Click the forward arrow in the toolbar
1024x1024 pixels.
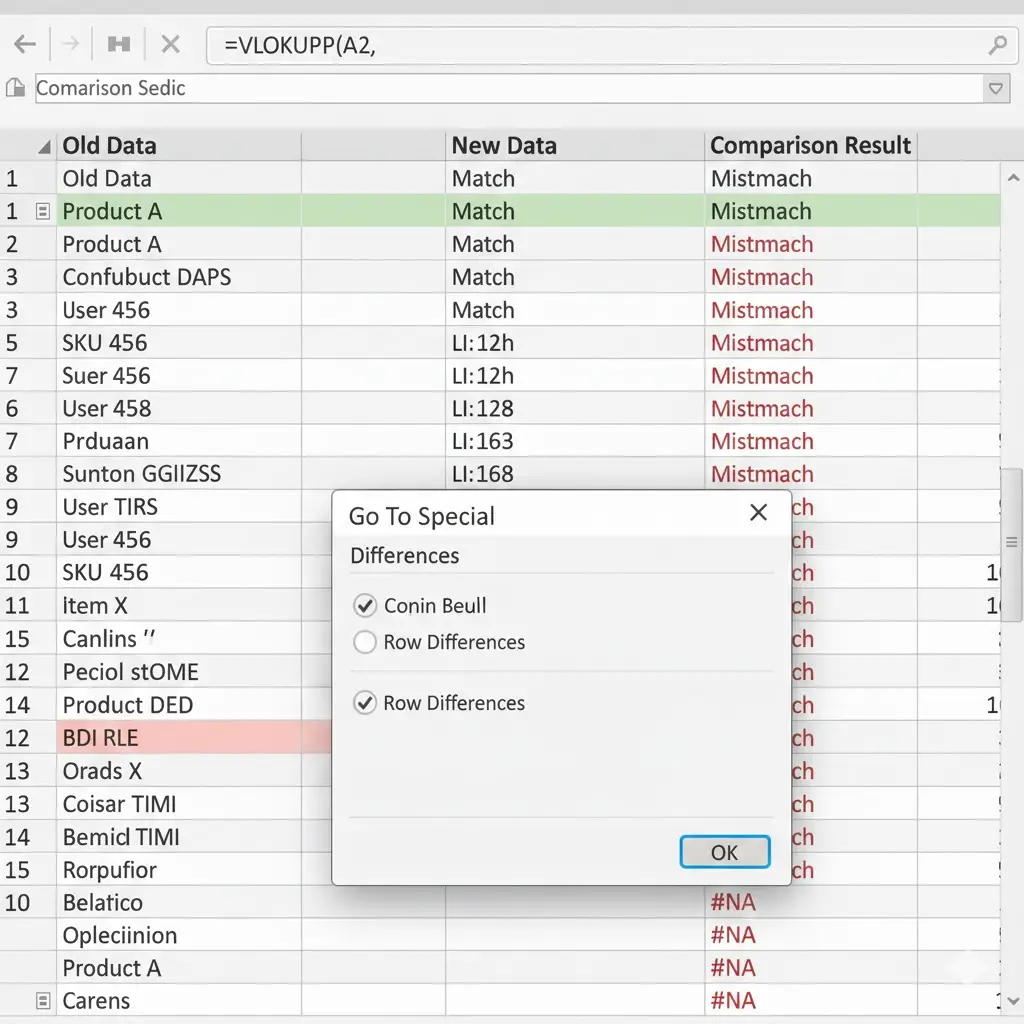(70, 45)
